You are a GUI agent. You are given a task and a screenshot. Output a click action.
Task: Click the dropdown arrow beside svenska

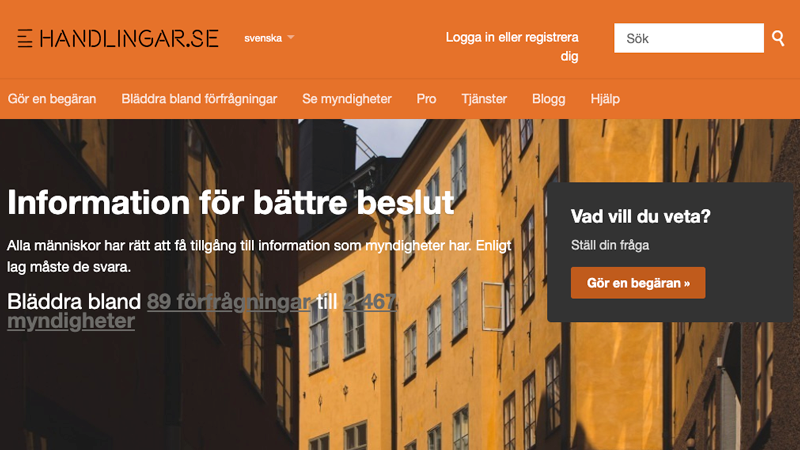point(291,37)
